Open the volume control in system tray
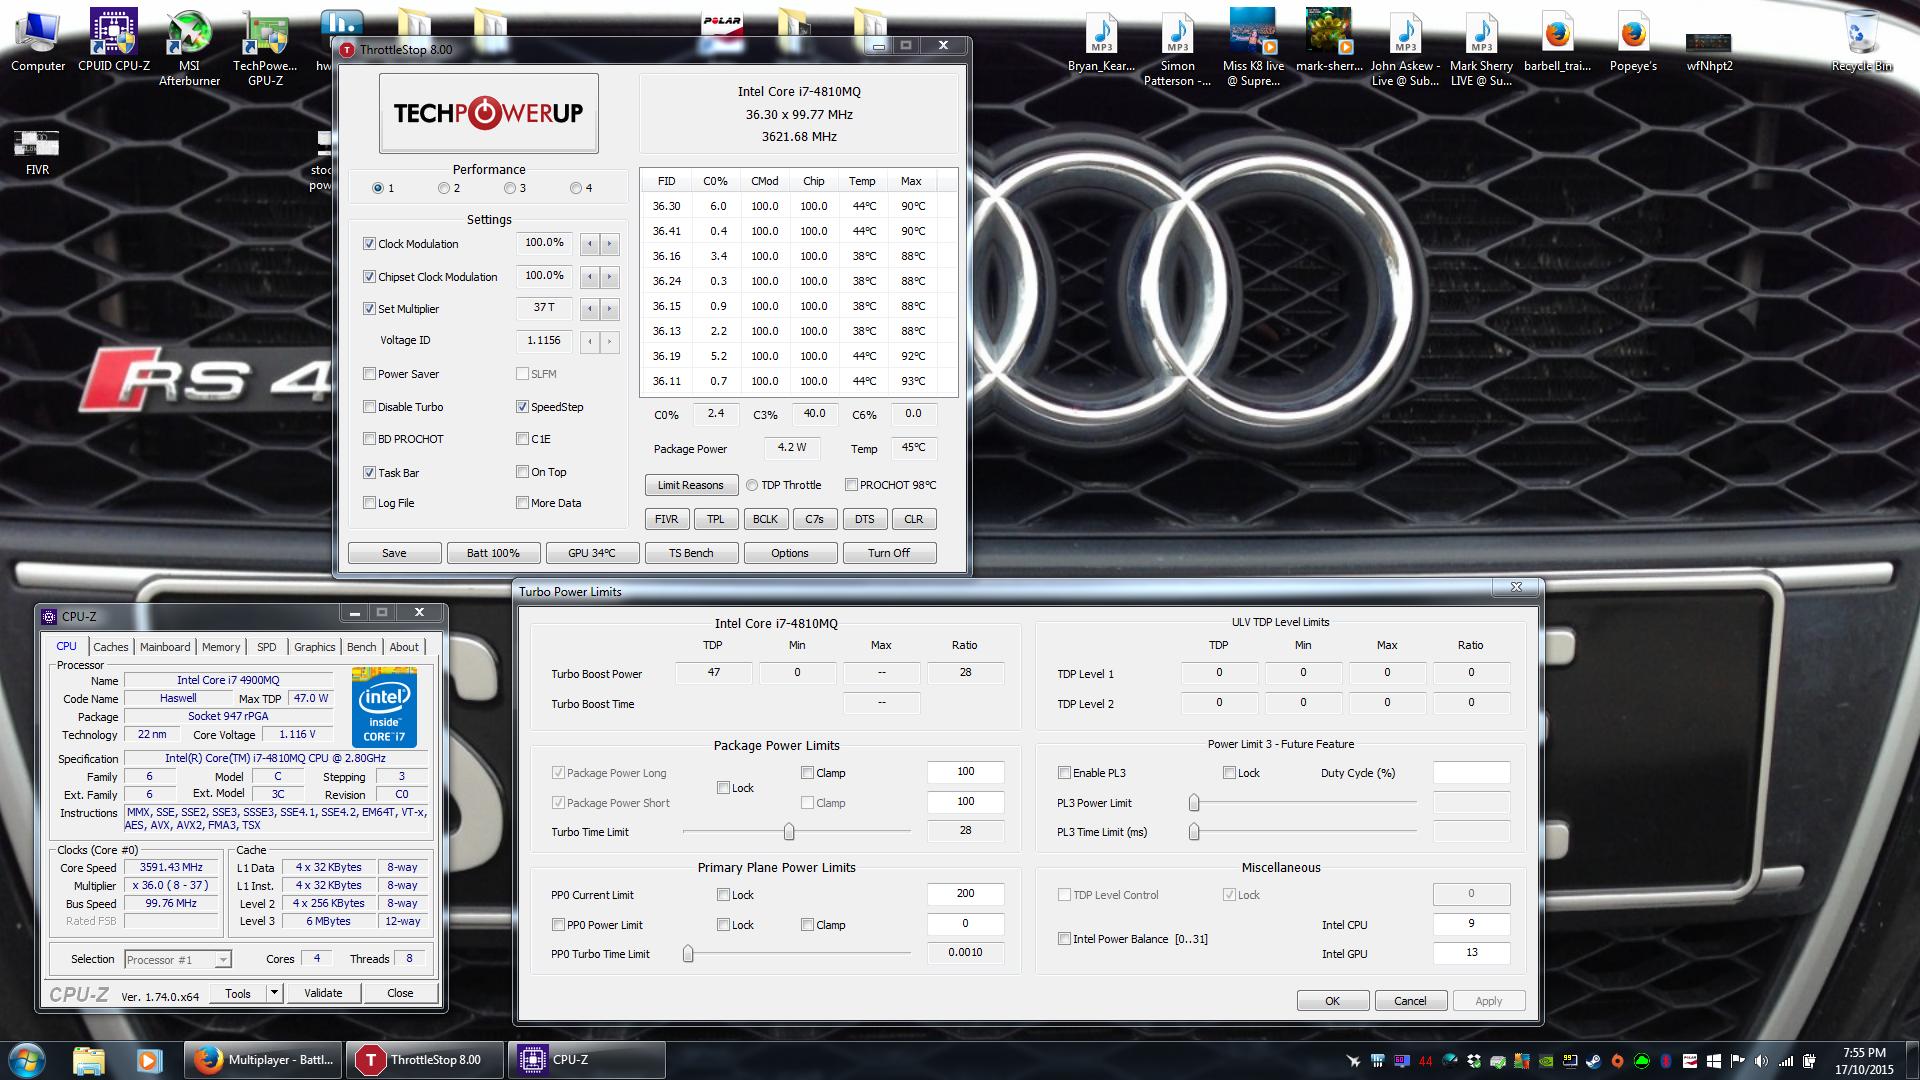 tap(1761, 1061)
